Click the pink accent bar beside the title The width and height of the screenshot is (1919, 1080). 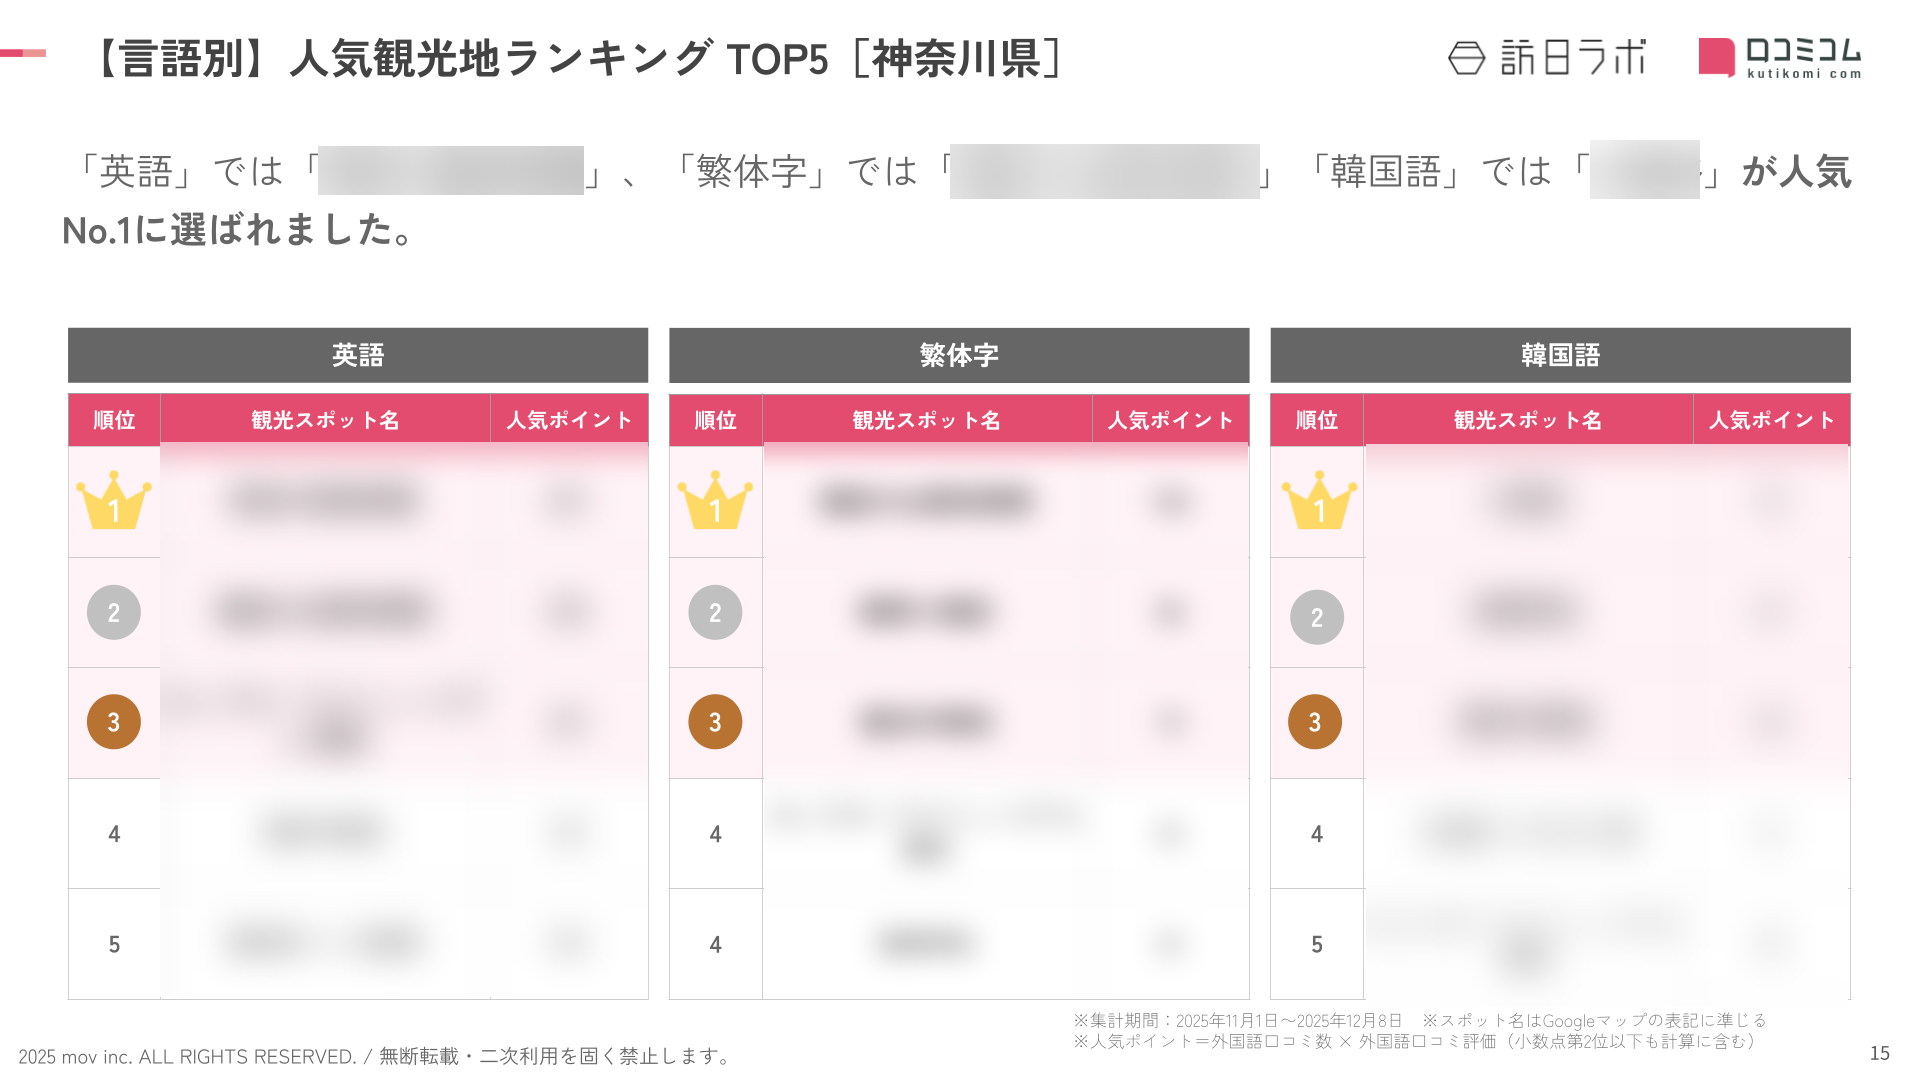point(23,53)
